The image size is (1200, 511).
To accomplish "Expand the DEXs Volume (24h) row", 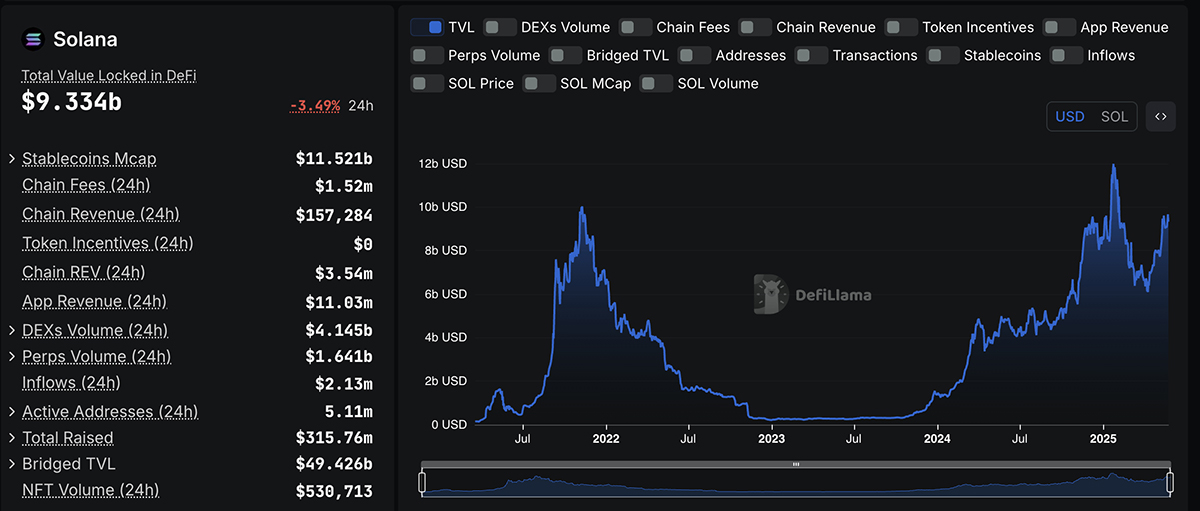I will (x=12, y=330).
